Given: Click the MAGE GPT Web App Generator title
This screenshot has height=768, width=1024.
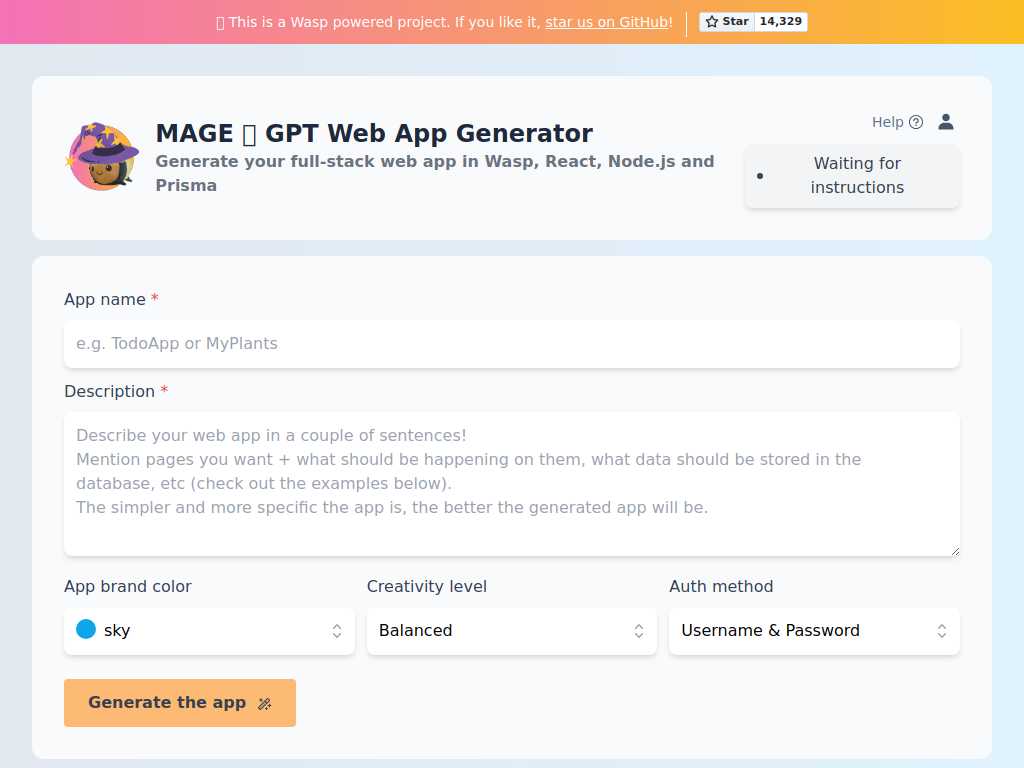Looking at the screenshot, I should click(x=374, y=133).
